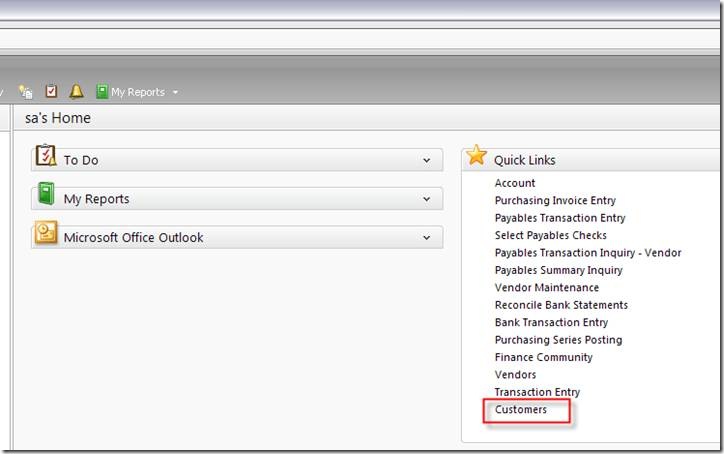Viewport: 724px width, 454px height.
Task: Expand the To Do section chevron
Action: pyautogui.click(x=426, y=160)
